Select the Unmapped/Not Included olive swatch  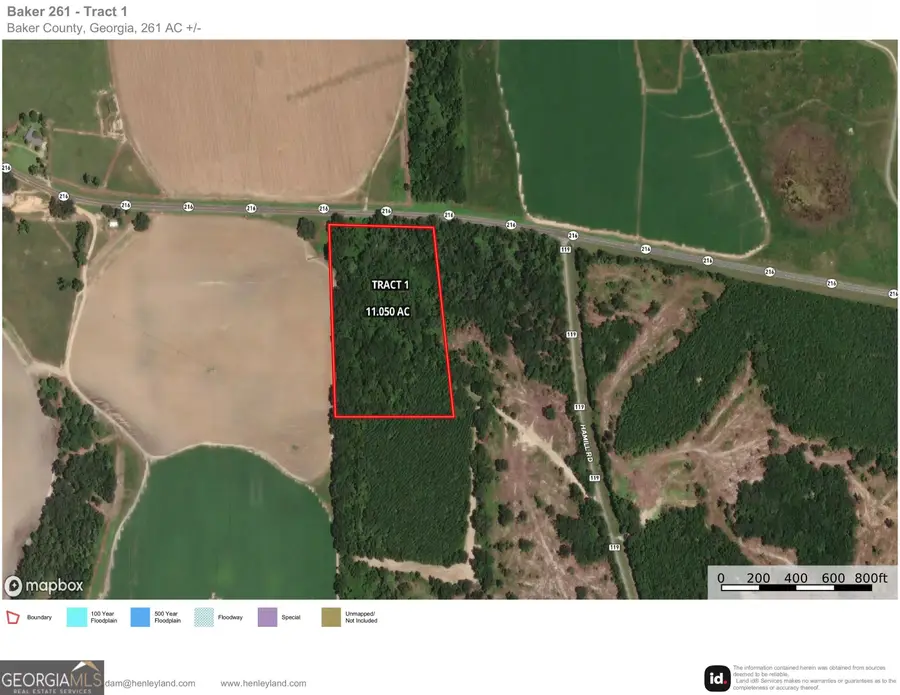point(331,618)
